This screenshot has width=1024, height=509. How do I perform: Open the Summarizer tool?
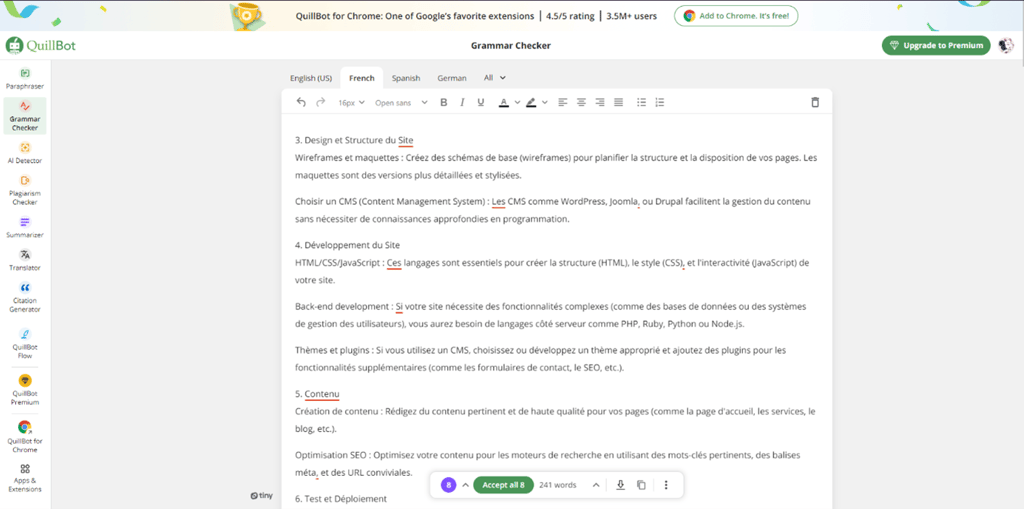tap(25, 227)
